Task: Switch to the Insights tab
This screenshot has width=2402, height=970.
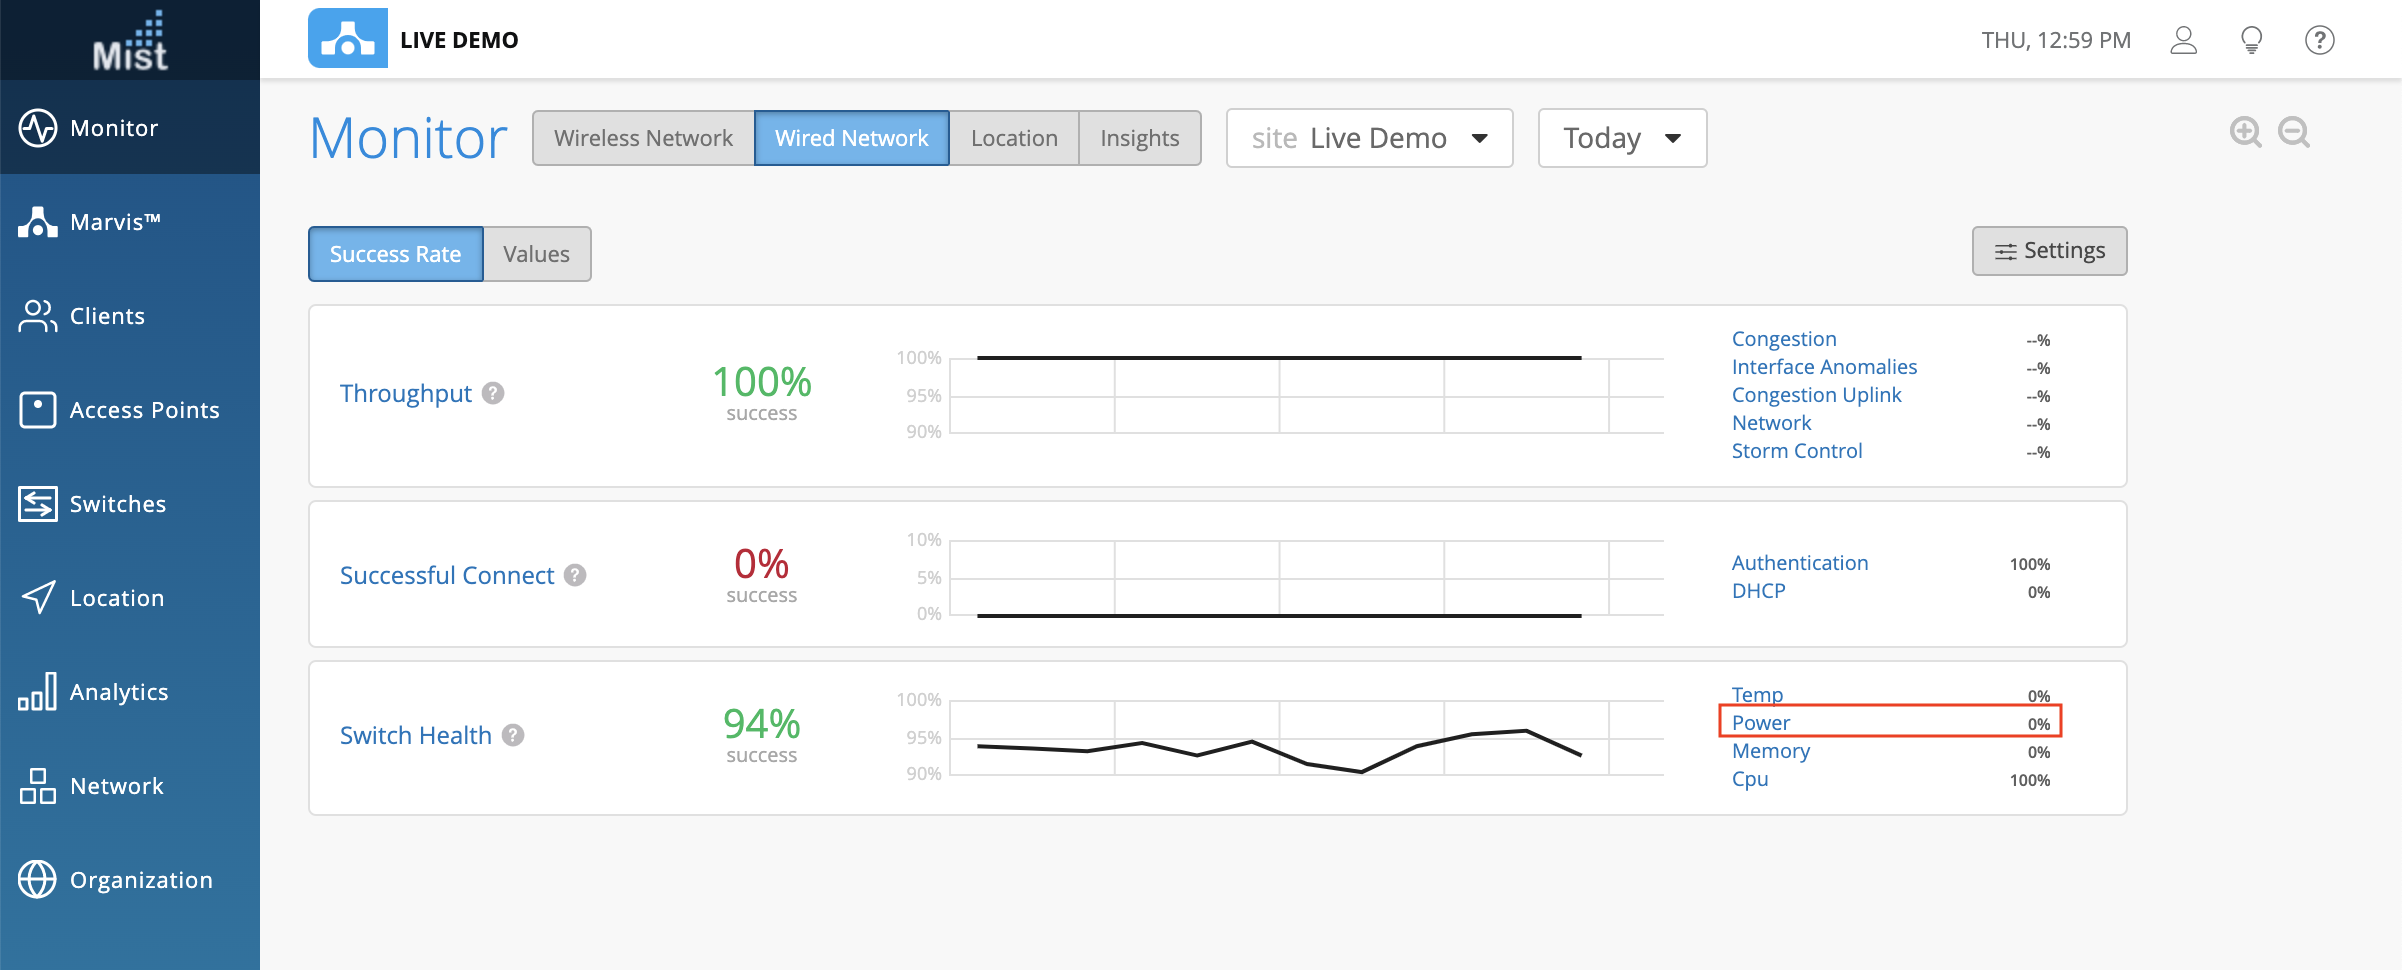Action: [x=1139, y=138]
